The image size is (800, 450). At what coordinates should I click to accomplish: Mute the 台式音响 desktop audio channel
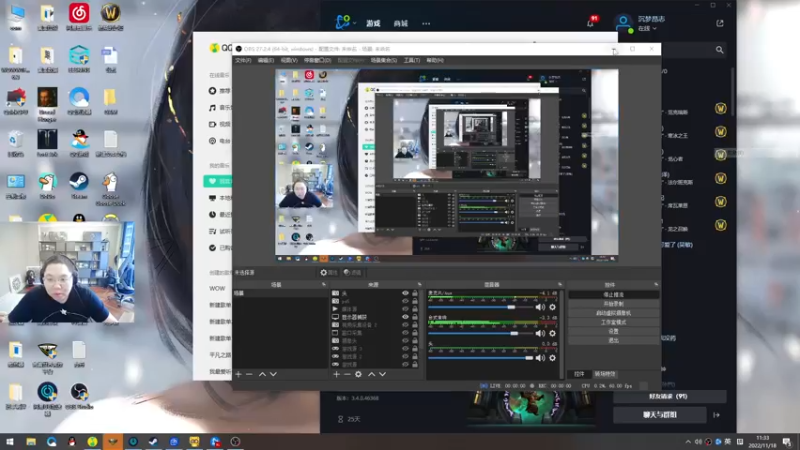(x=540, y=333)
